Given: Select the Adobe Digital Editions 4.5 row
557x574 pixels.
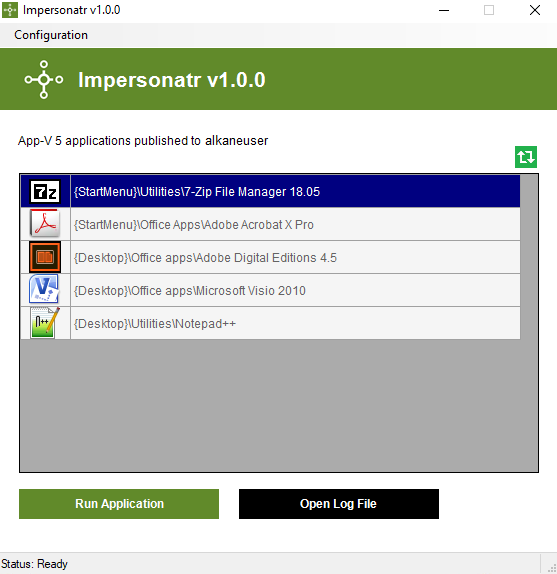Looking at the screenshot, I should (270, 257).
